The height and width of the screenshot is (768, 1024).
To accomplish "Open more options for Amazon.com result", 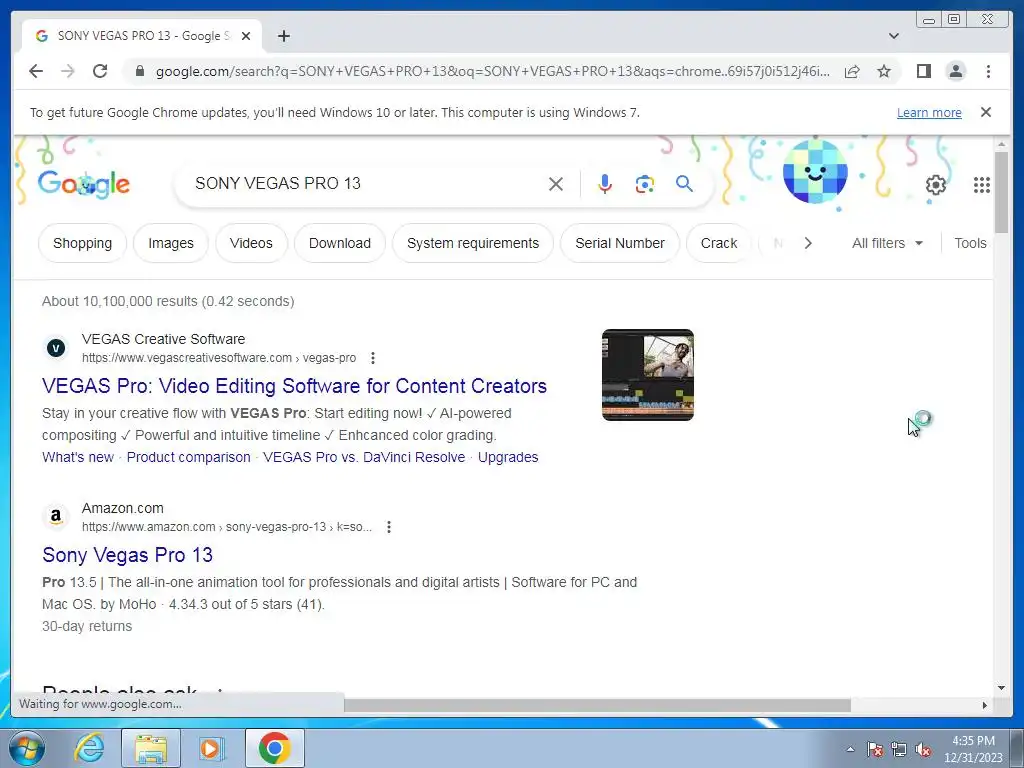I will [389, 527].
